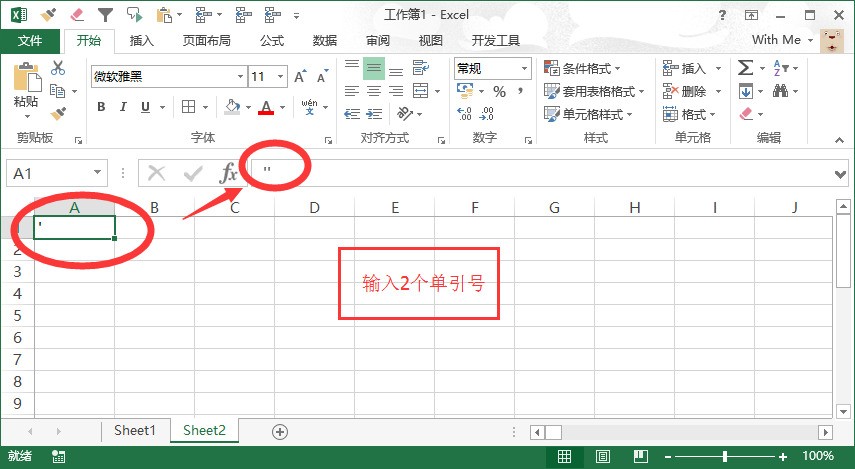The width and height of the screenshot is (855, 469).
Task: Expand the formula bar
Action: (x=840, y=175)
